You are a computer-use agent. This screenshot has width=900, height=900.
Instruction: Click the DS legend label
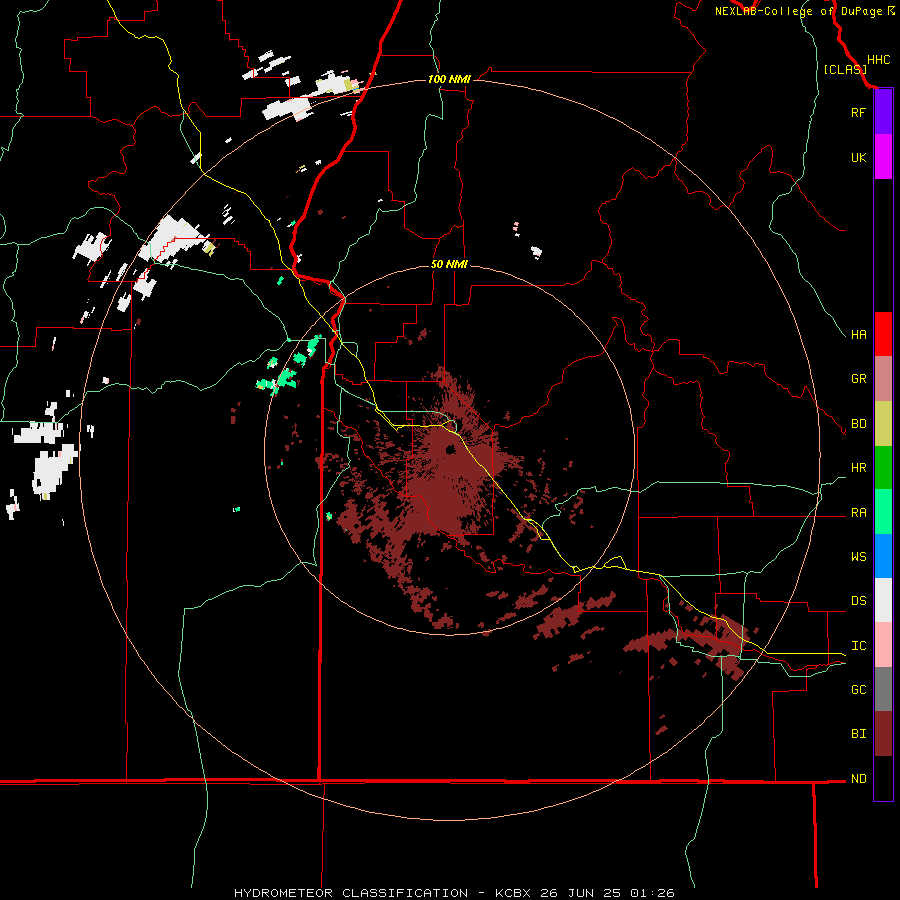[x=858, y=601]
